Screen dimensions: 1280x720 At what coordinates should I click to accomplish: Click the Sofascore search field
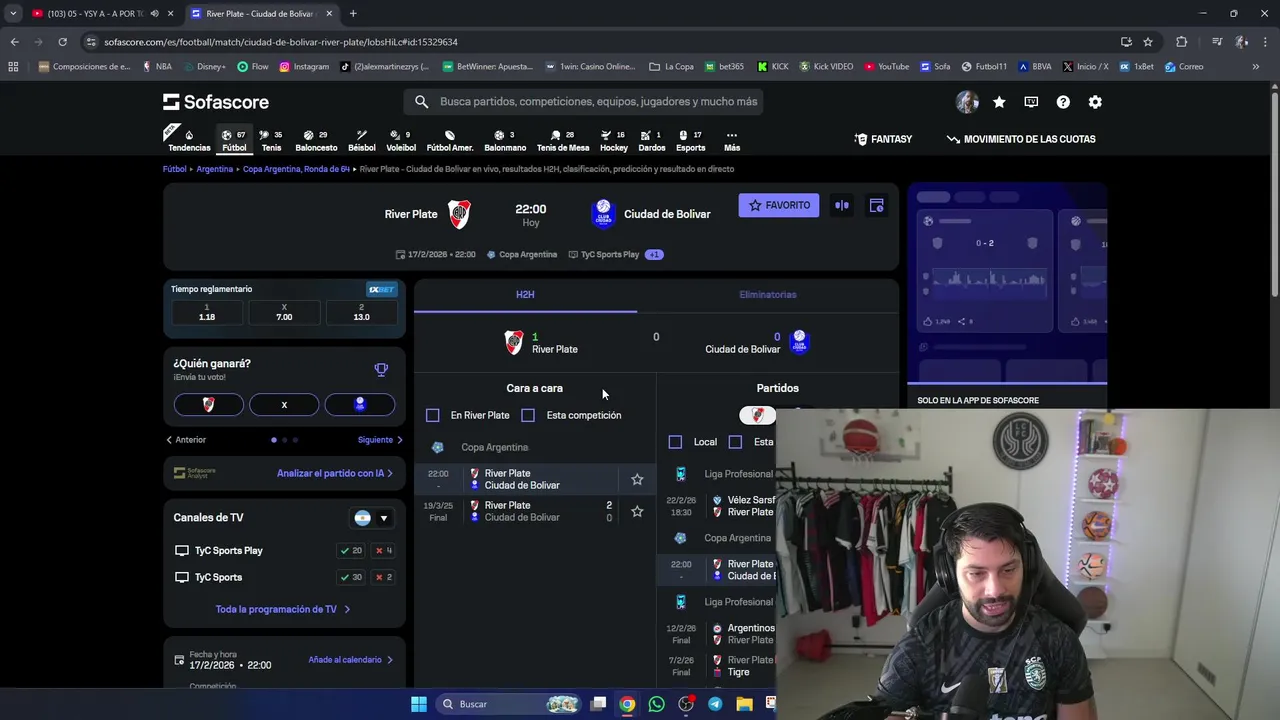pos(584,102)
